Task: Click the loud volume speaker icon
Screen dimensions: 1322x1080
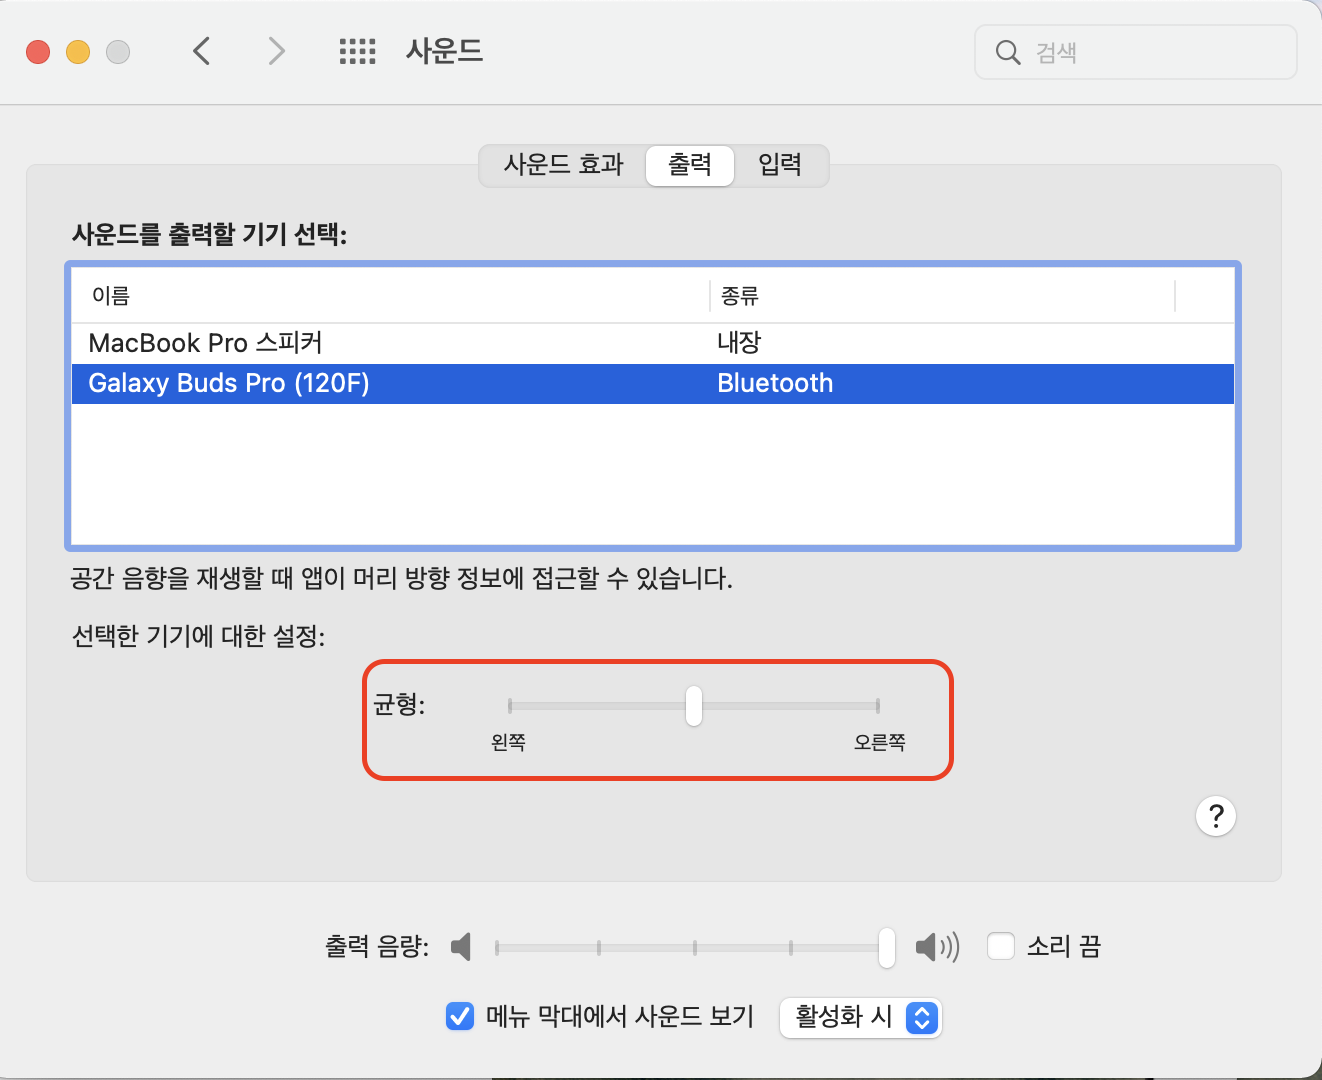Action: pyautogui.click(x=938, y=946)
